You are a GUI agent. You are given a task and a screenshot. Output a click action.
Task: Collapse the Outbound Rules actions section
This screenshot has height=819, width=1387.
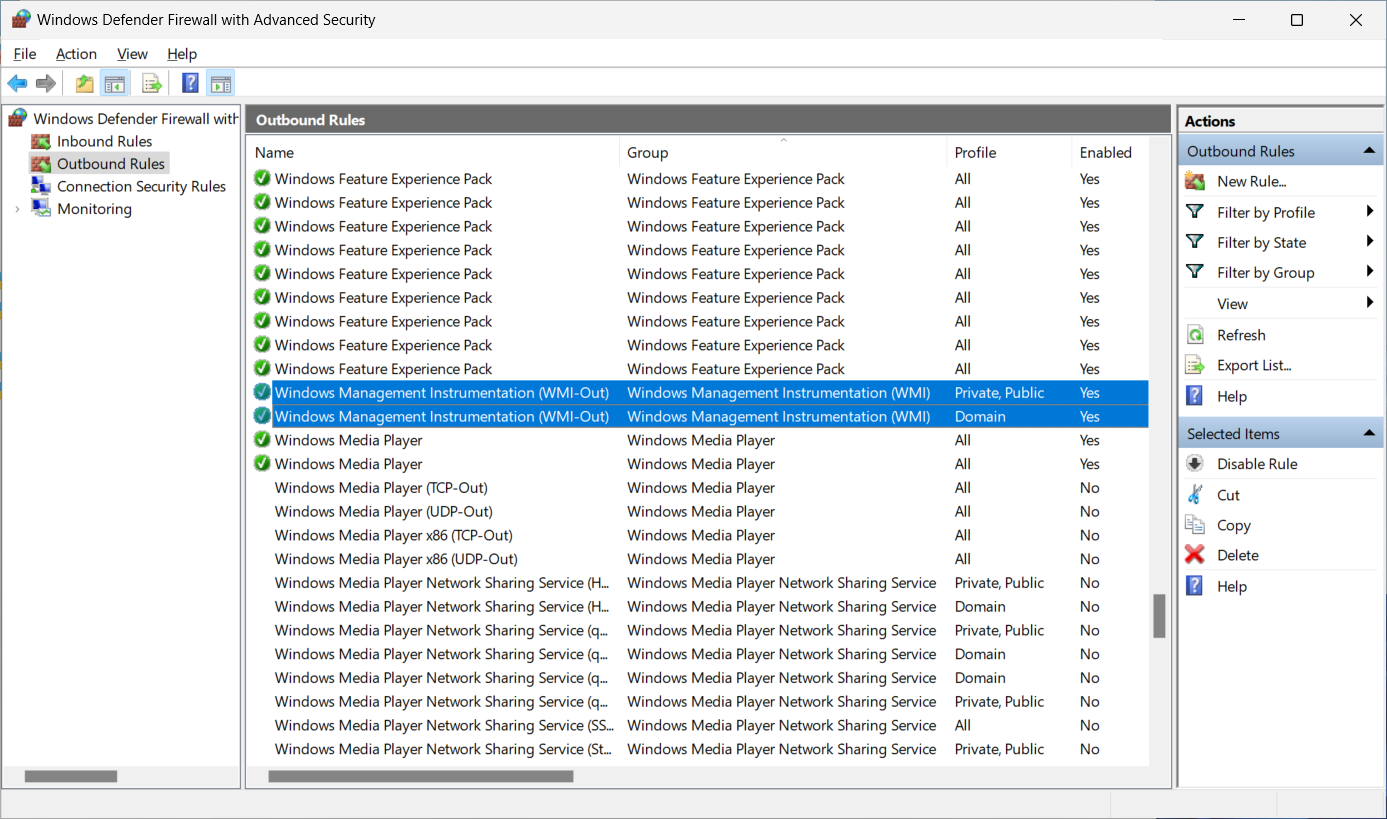pyautogui.click(x=1369, y=151)
